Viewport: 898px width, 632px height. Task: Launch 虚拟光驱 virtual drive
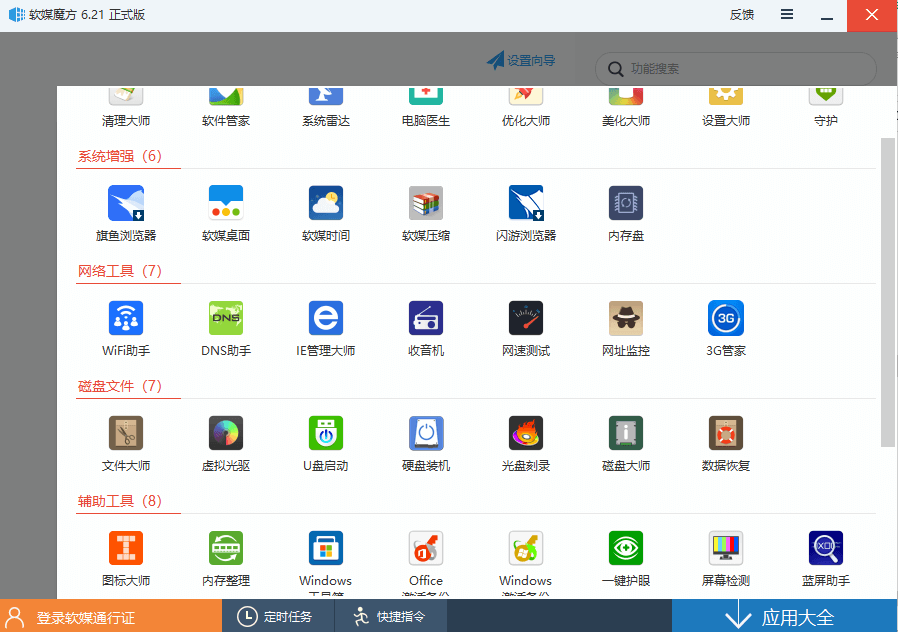(226, 433)
